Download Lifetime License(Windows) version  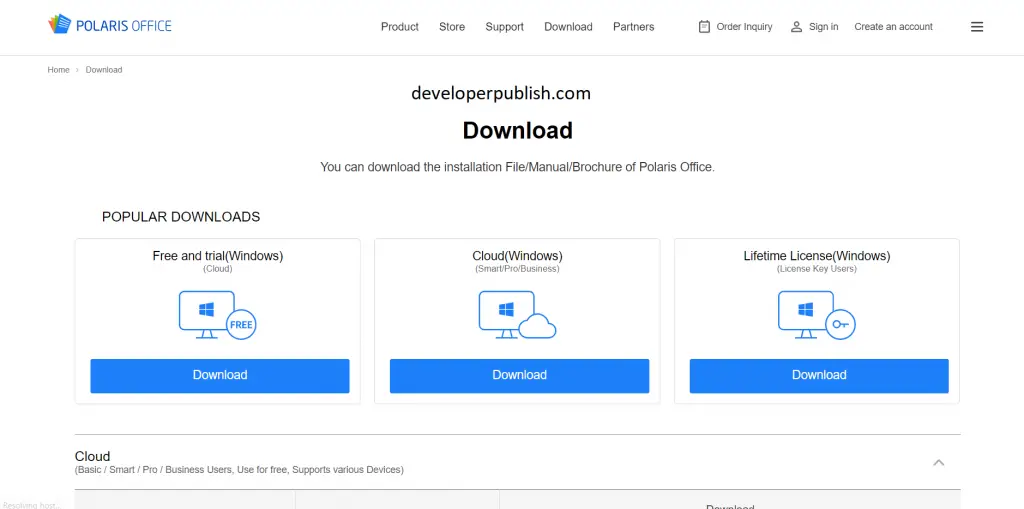819,375
